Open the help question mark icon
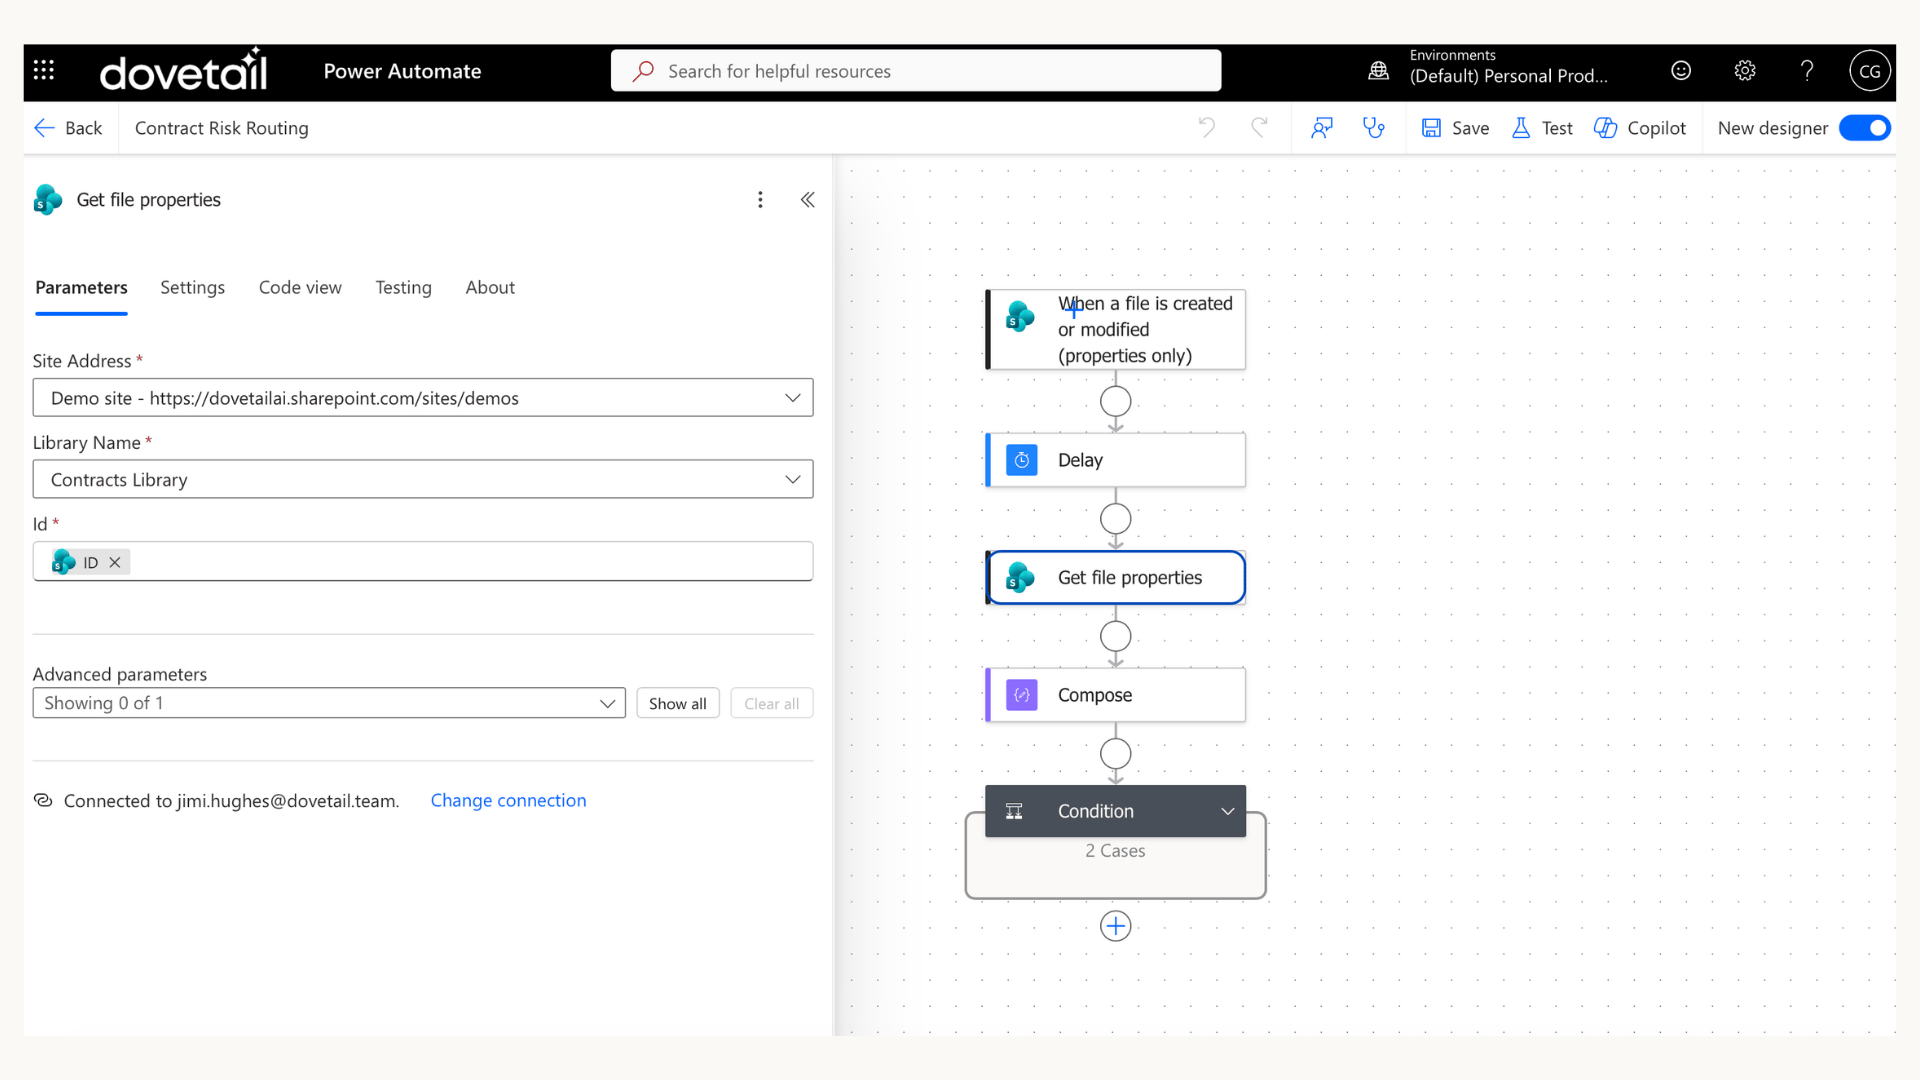 [x=1807, y=70]
